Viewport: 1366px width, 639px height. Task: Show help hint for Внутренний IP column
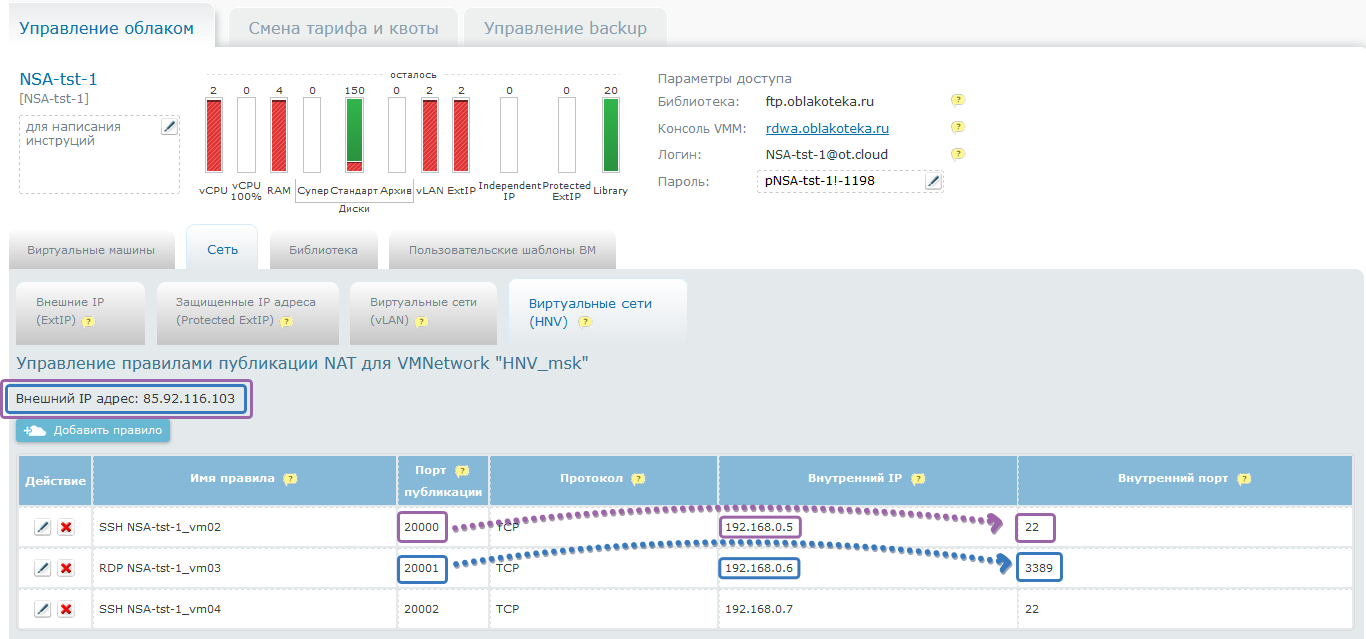(918, 479)
